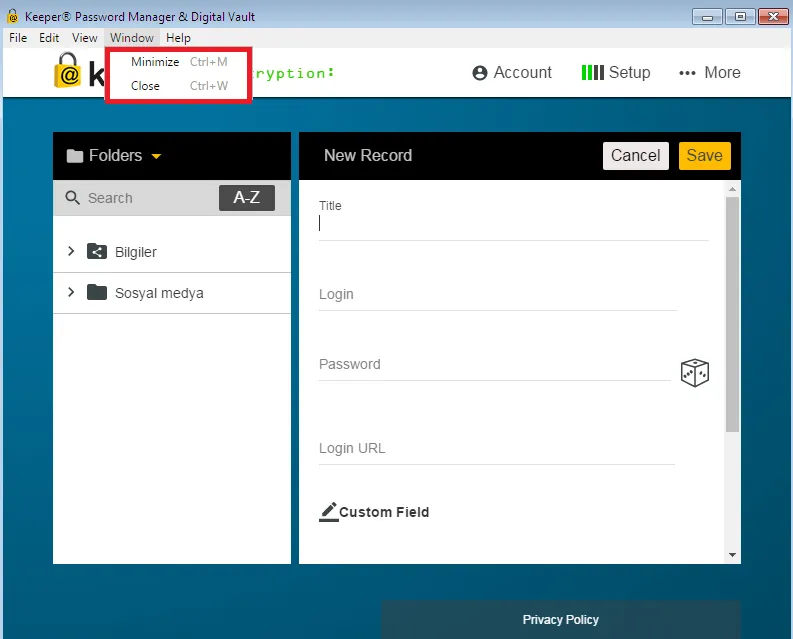Viewport: 793px width, 639px height.
Task: Click the Custom Field pencil icon
Action: click(328, 512)
